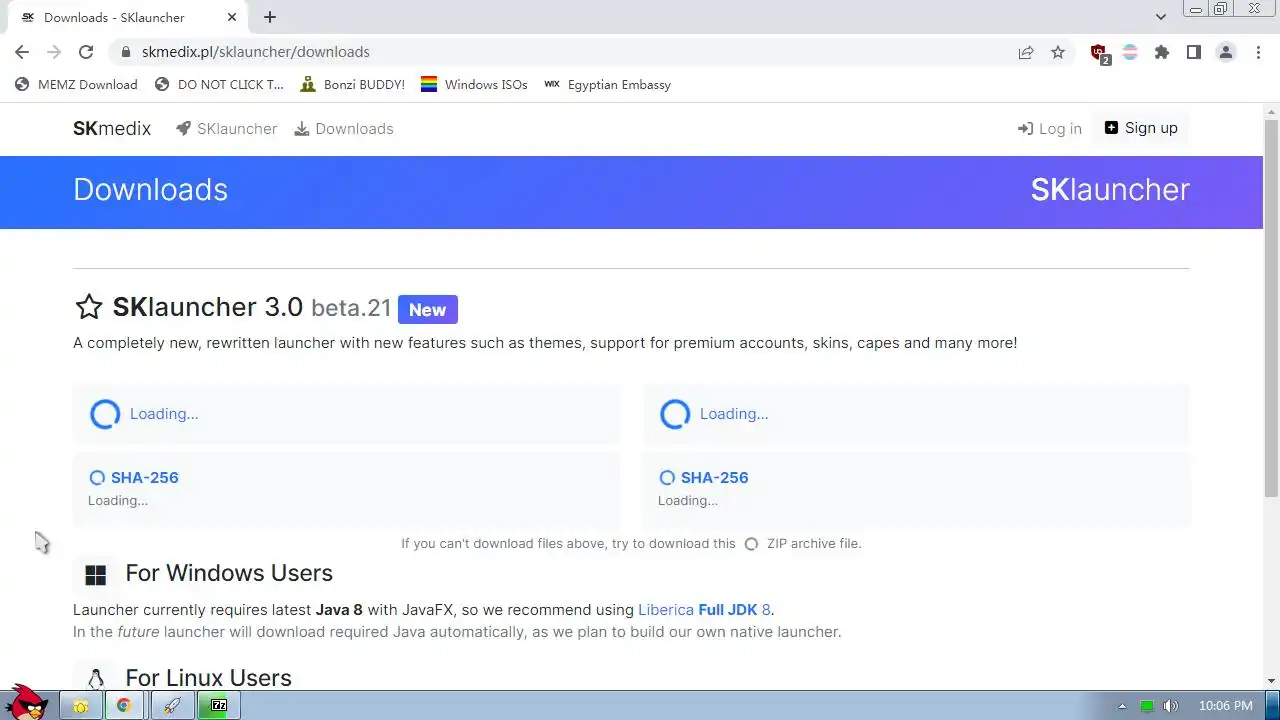
Task: Open the Egyptian Embassy bookmark
Action: click(x=607, y=85)
